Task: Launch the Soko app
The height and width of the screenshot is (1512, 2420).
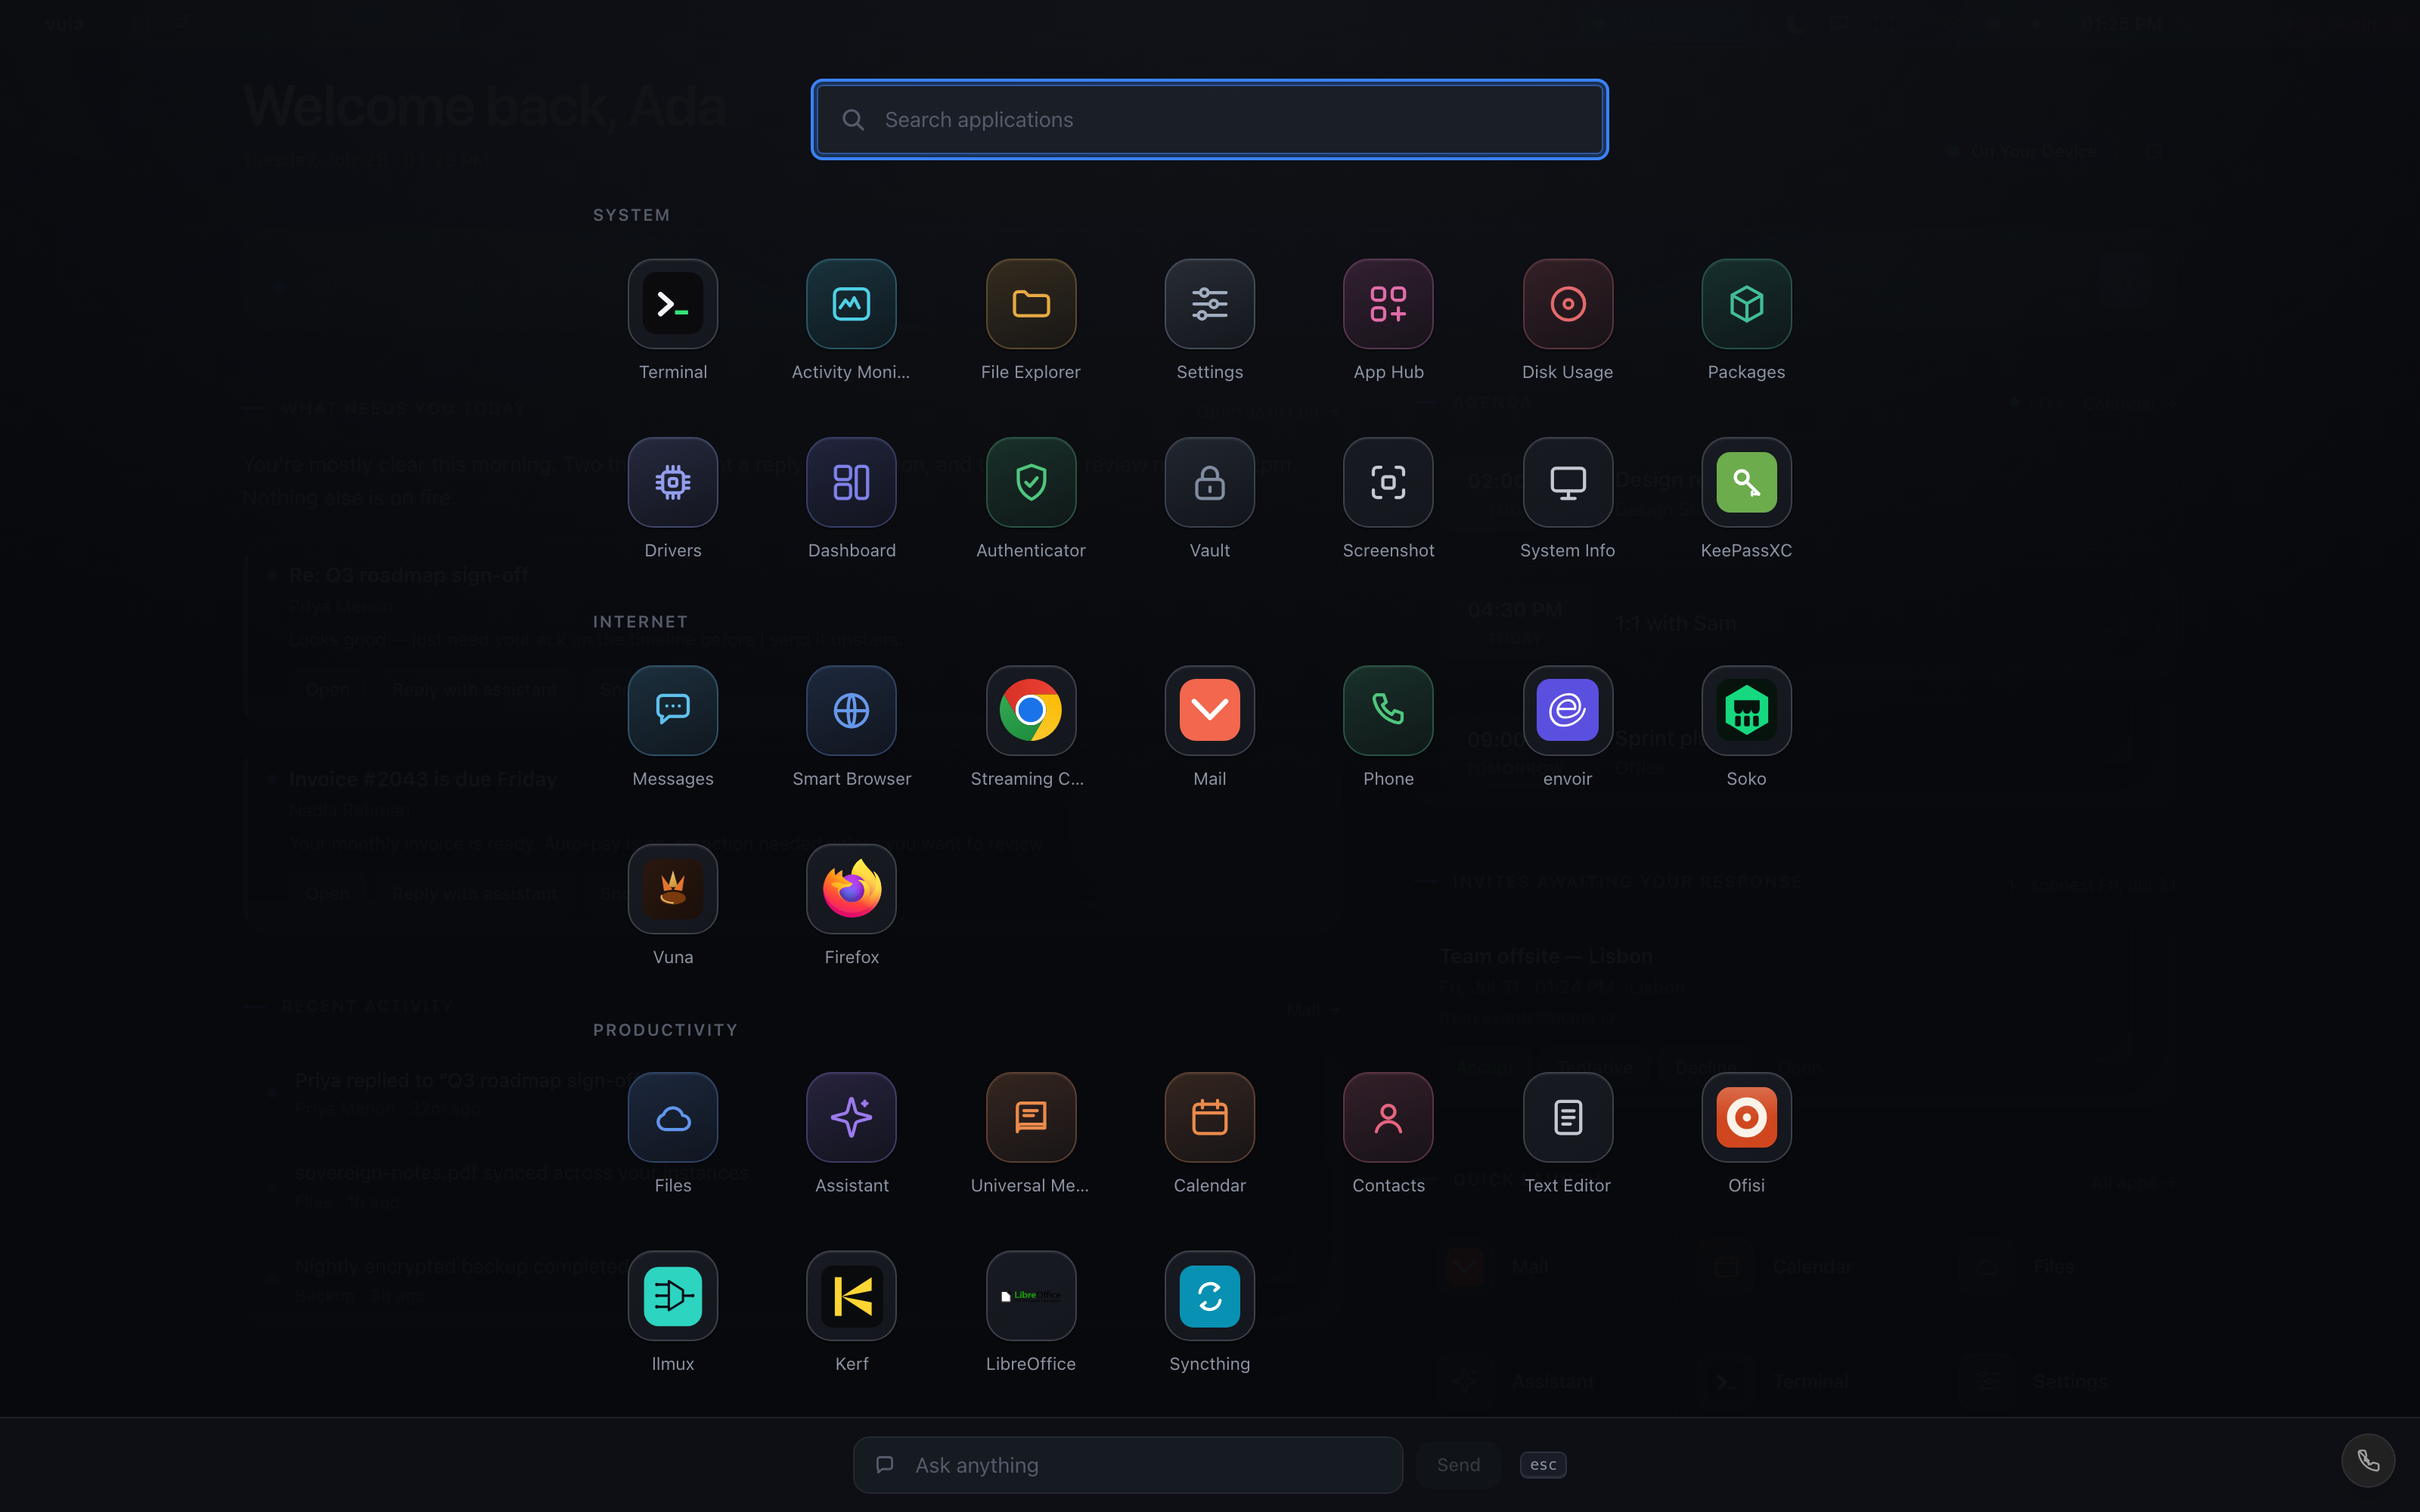Action: [x=1746, y=710]
